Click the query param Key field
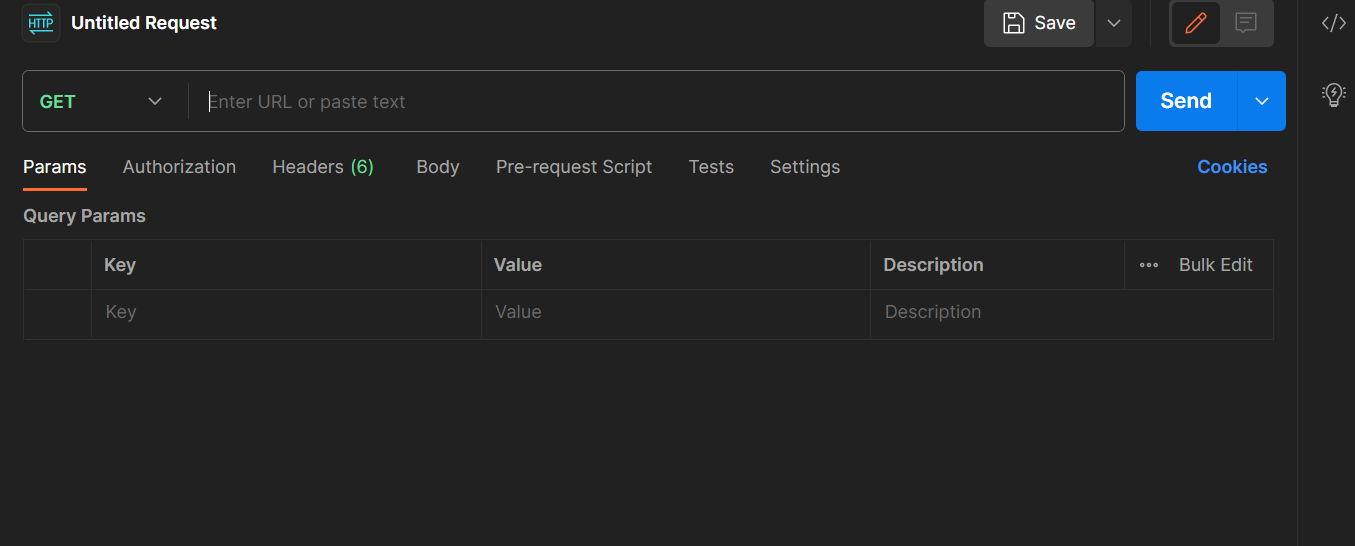The width and height of the screenshot is (1355, 546). [286, 312]
